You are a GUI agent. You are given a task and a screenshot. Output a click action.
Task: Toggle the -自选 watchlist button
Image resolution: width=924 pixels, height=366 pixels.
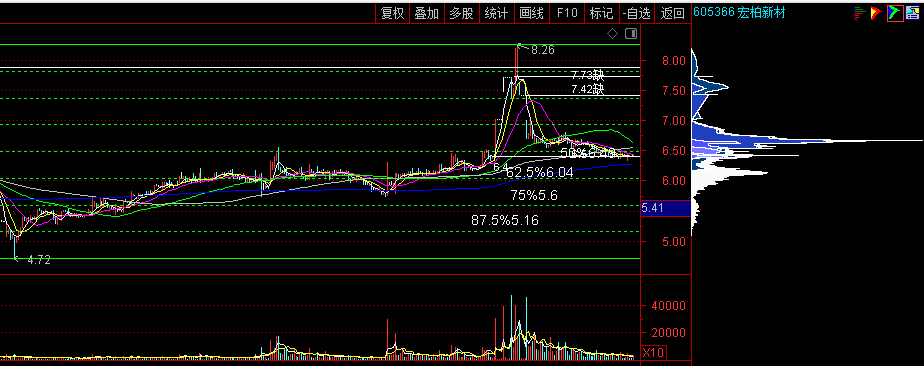636,14
